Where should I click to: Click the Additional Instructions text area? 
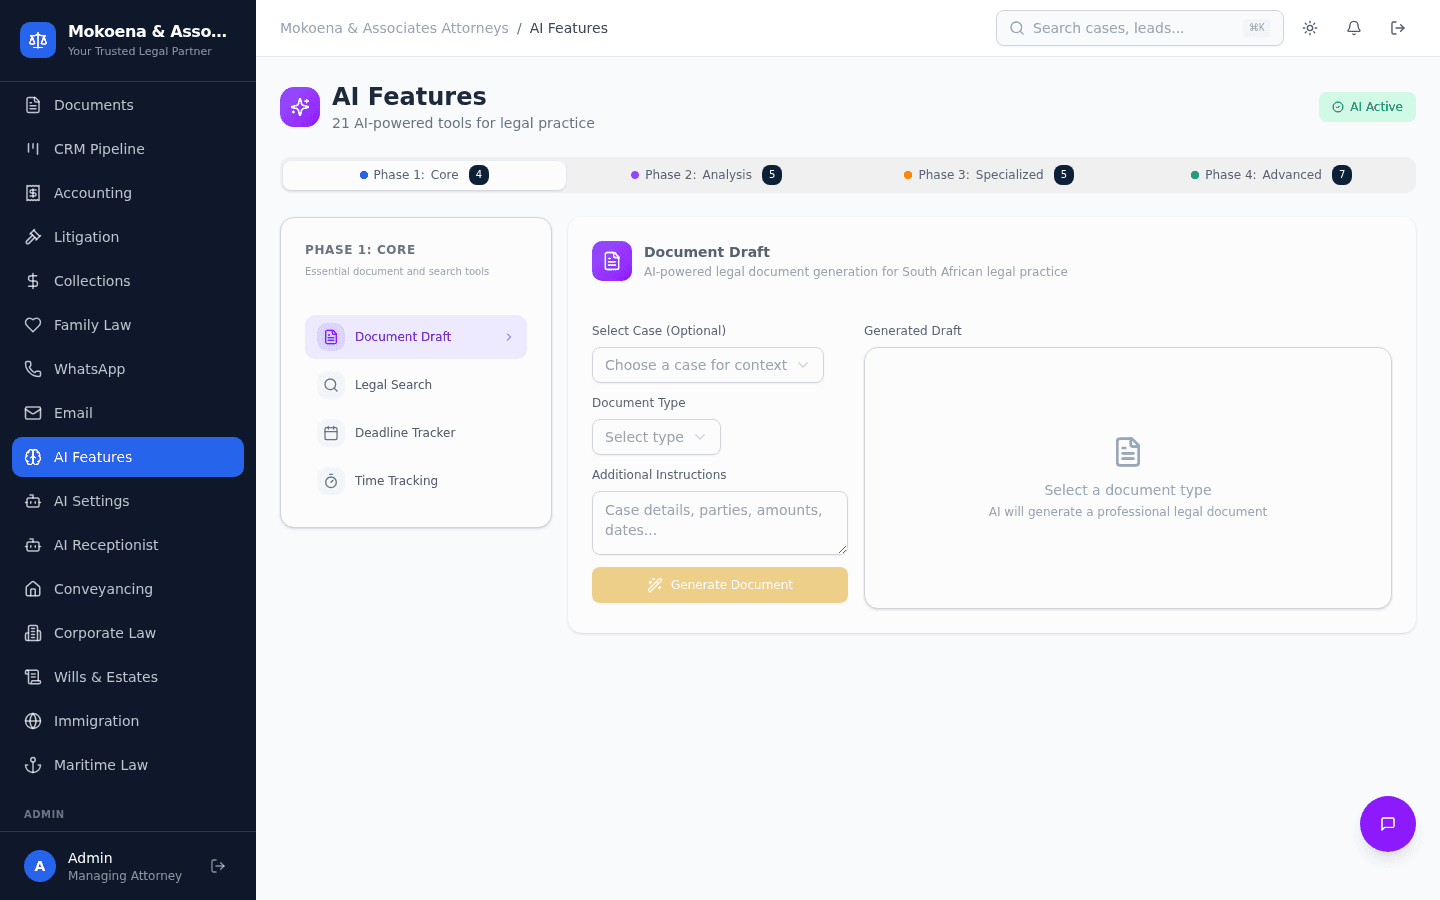tap(720, 523)
